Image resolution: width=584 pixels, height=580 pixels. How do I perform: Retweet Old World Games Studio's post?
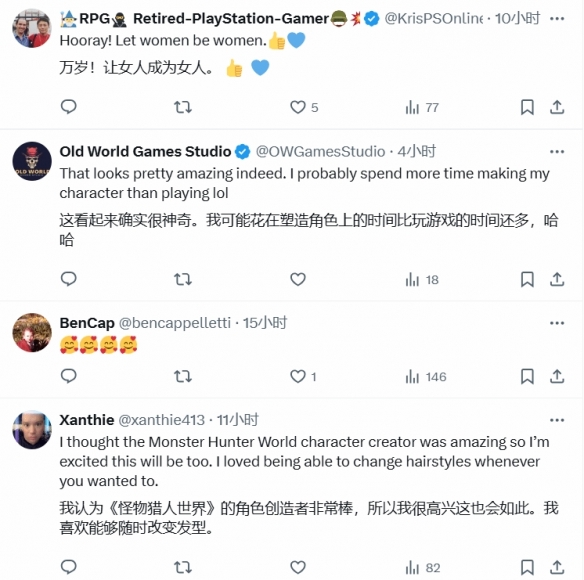click(x=183, y=279)
